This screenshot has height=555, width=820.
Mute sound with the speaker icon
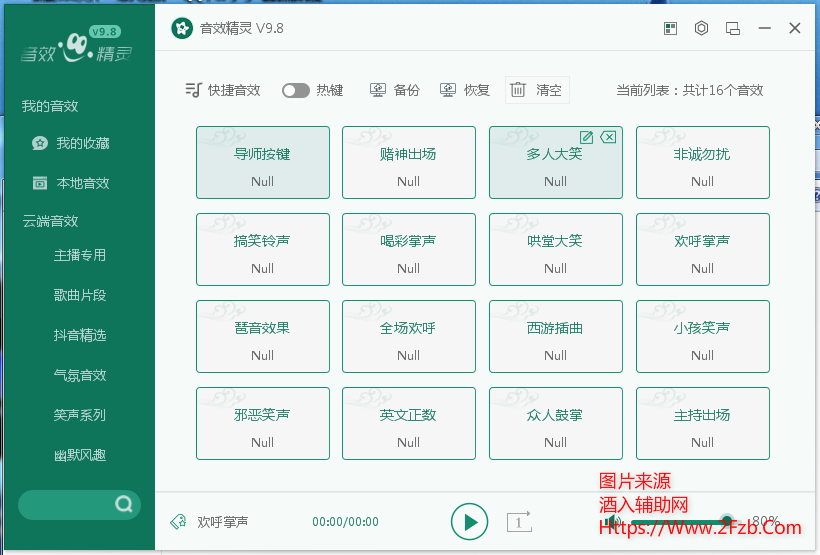tap(612, 522)
